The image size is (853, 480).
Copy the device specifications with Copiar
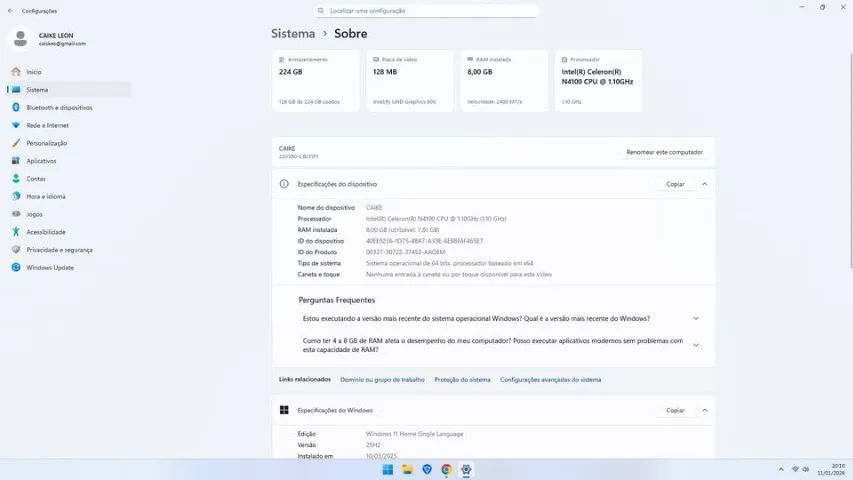click(675, 184)
